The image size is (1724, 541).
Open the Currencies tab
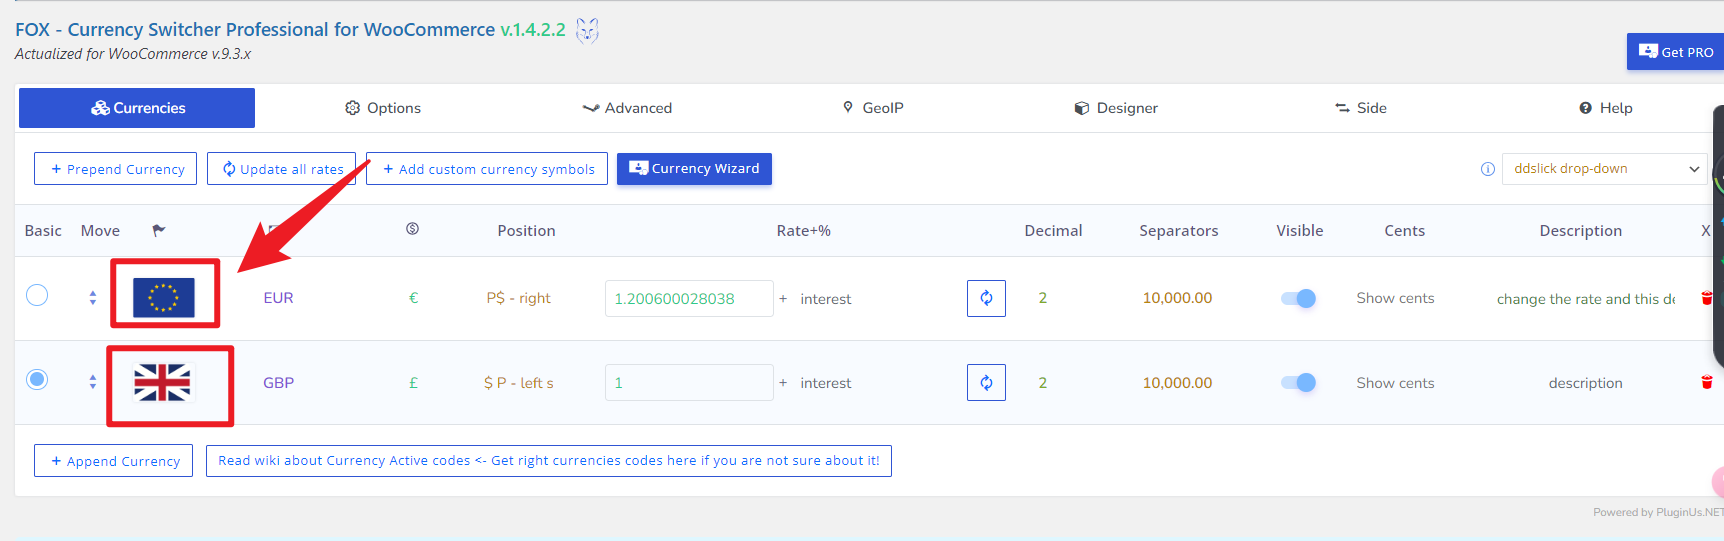[137, 108]
